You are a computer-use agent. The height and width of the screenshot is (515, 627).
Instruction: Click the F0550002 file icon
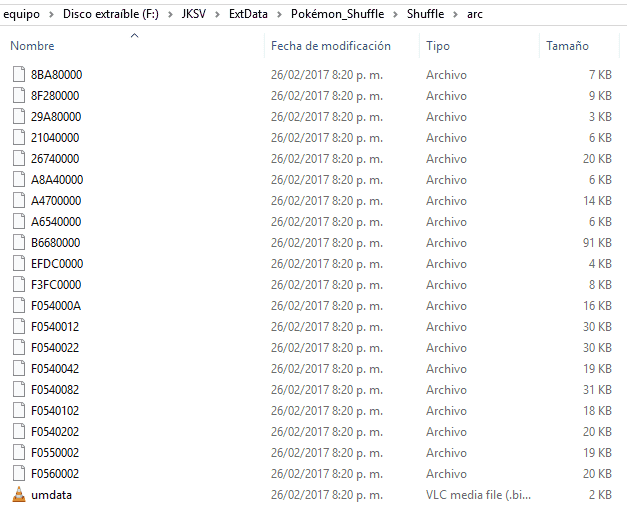19,452
